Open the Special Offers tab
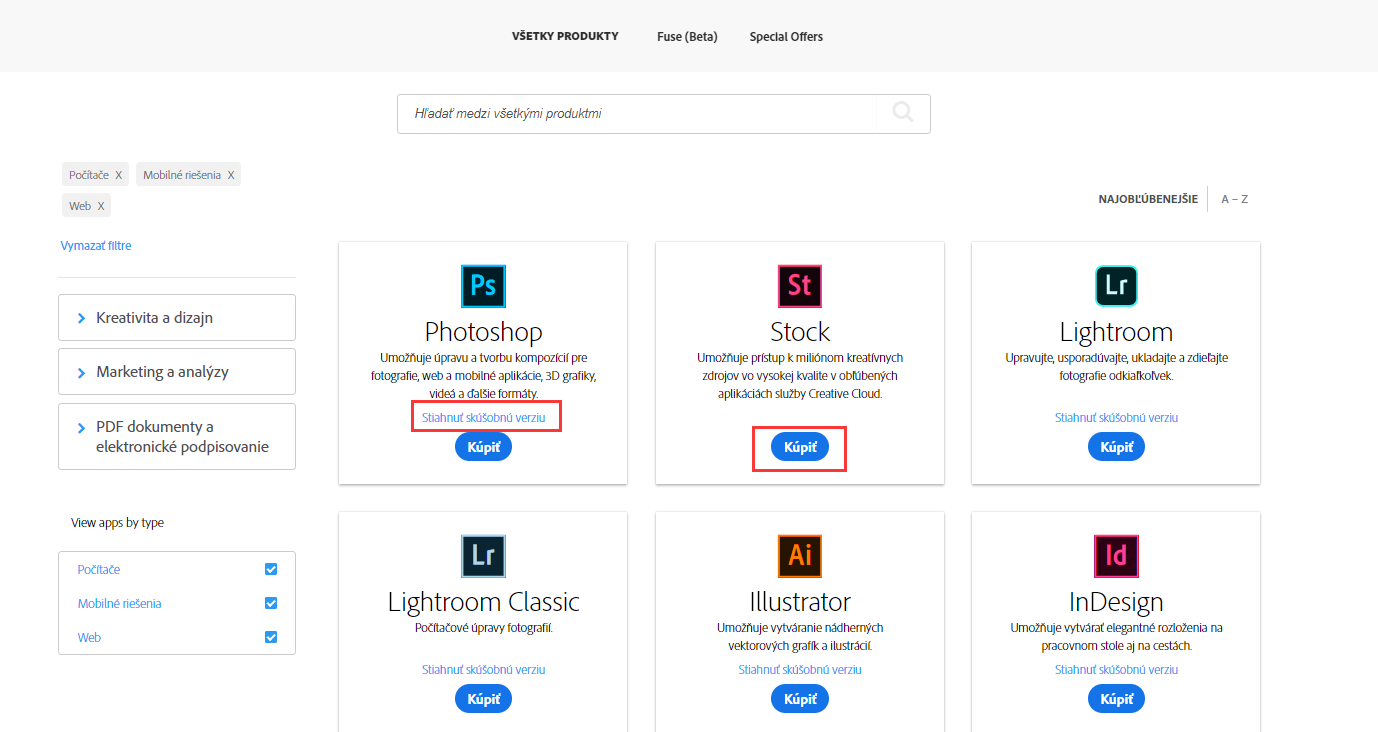Viewport: 1378px width, 732px height. point(786,37)
